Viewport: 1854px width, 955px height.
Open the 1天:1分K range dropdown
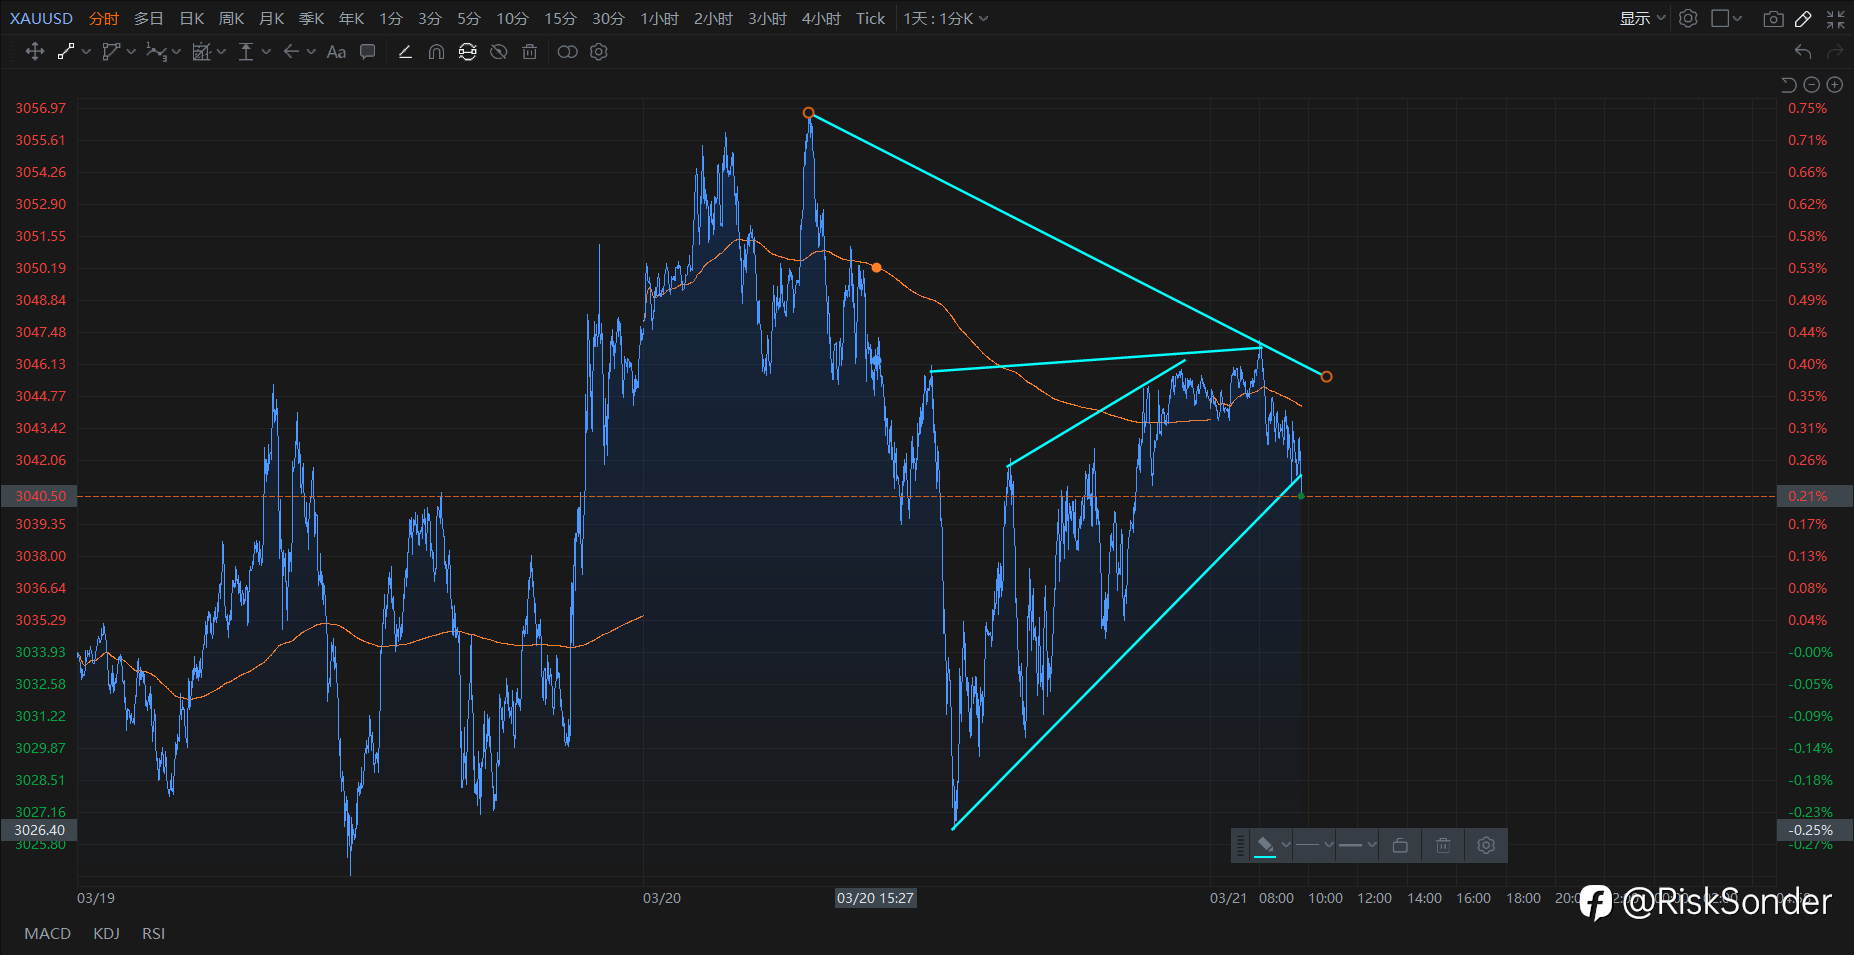click(x=945, y=19)
